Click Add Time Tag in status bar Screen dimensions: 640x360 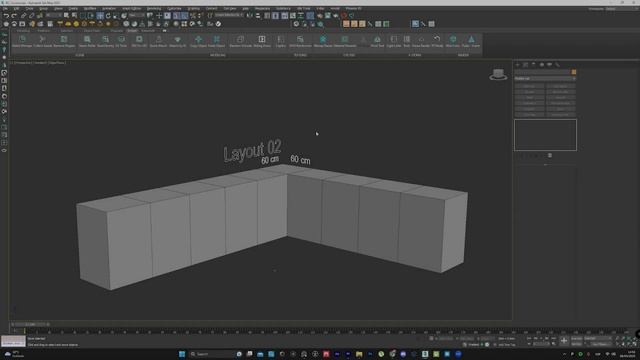tap(507, 344)
